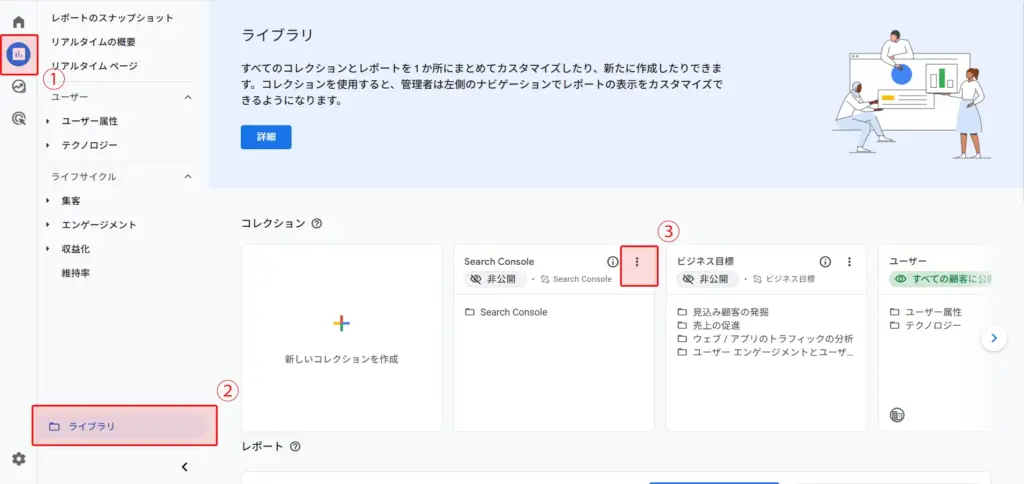Open the Explore icon in left rail
The height and width of the screenshot is (484, 1024).
tap(18, 87)
